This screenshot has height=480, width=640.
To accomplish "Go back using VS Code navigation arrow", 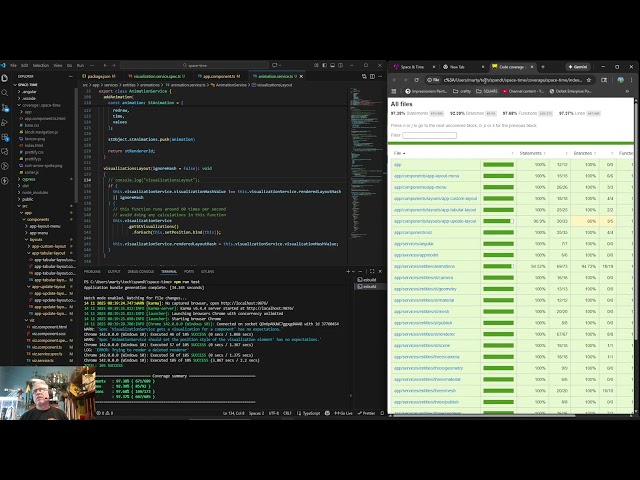I will tap(105, 65).
